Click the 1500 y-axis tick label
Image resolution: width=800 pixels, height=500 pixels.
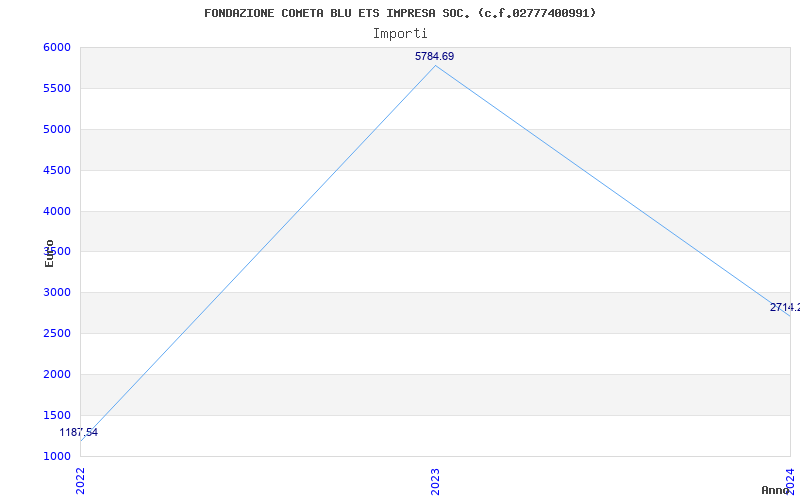click(x=57, y=415)
